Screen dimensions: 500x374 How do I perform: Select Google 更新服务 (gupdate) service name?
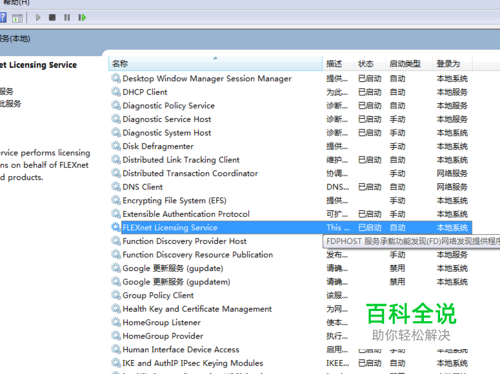tap(173, 268)
